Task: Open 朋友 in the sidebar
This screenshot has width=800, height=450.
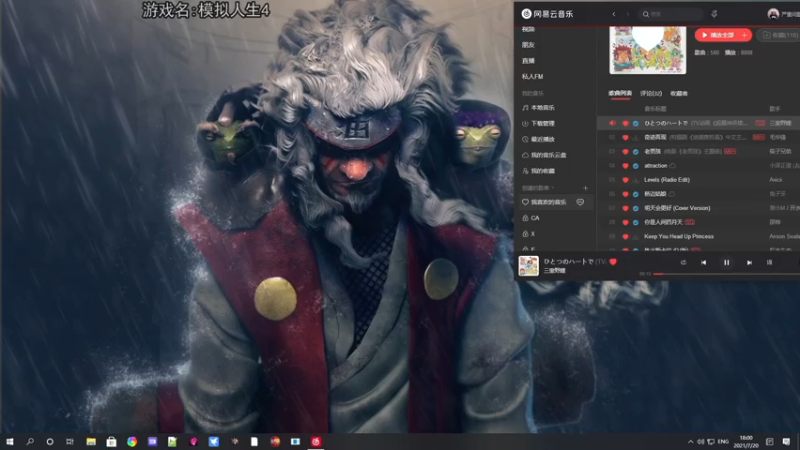Action: [528, 45]
